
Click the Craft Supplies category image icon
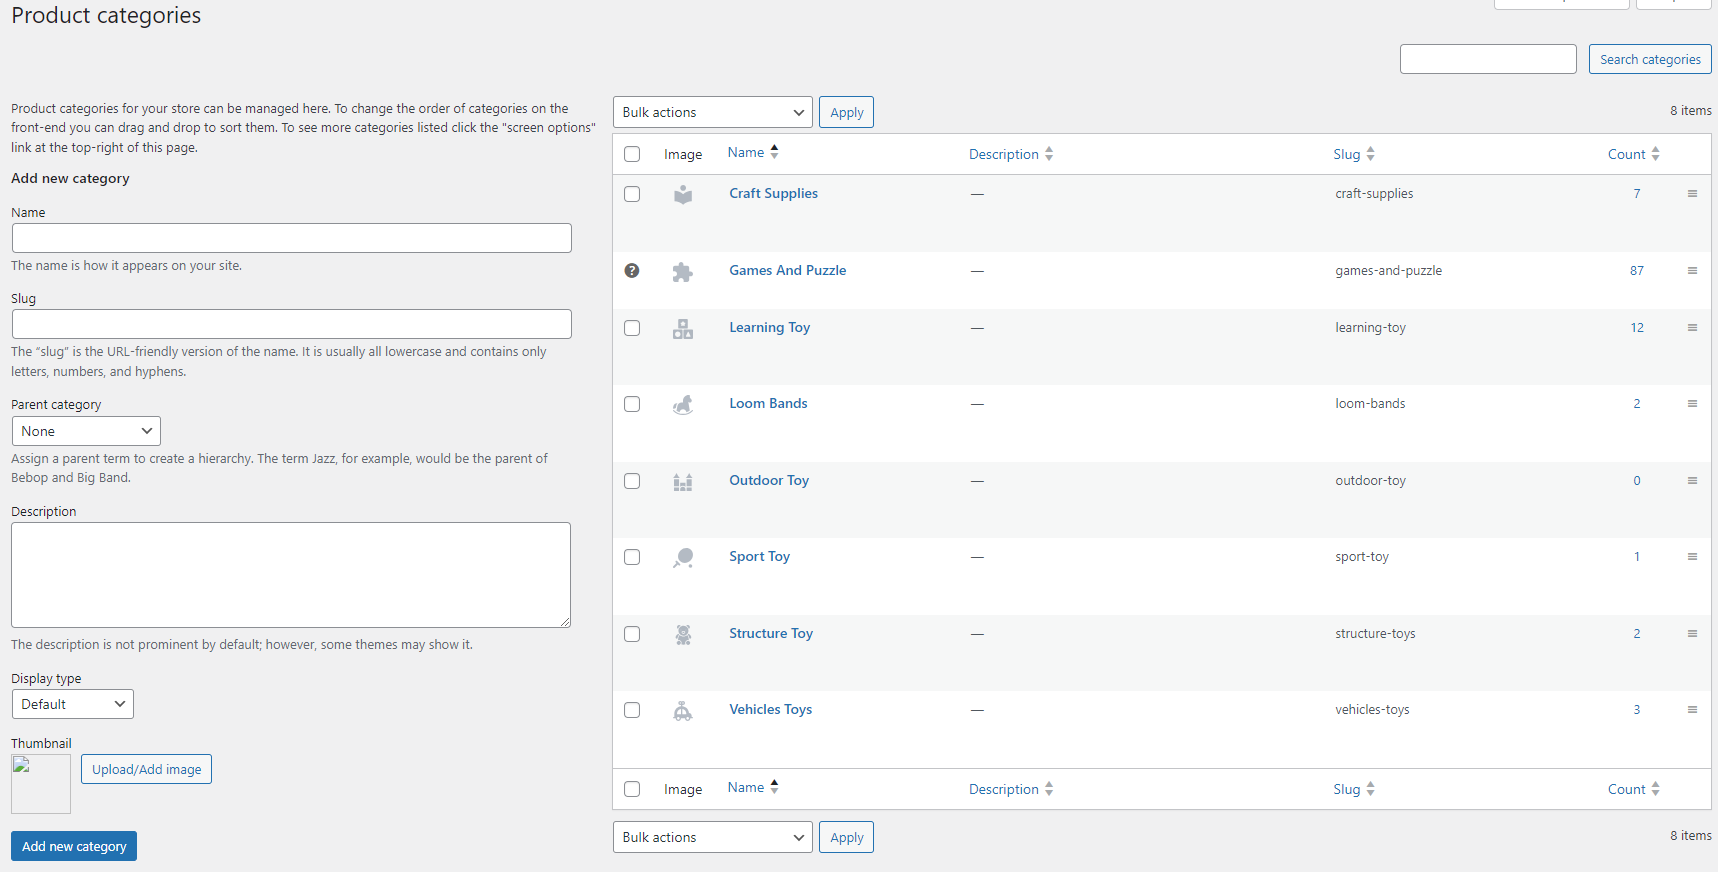[x=683, y=195]
